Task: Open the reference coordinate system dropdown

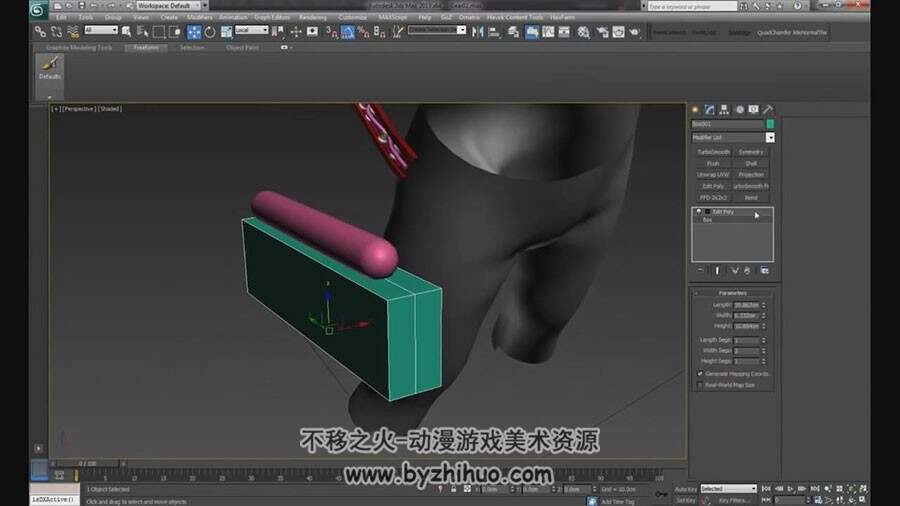Action: (x=251, y=30)
